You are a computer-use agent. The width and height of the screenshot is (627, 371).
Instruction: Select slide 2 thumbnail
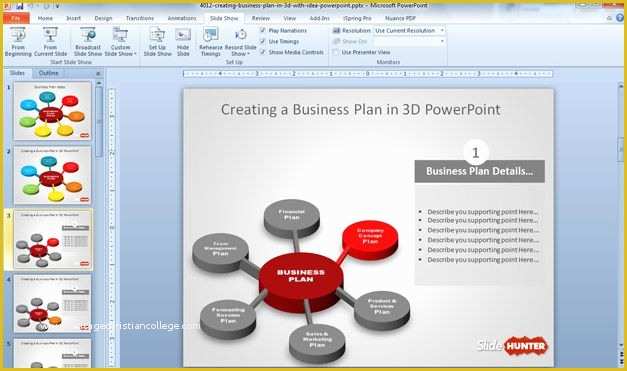coord(52,175)
